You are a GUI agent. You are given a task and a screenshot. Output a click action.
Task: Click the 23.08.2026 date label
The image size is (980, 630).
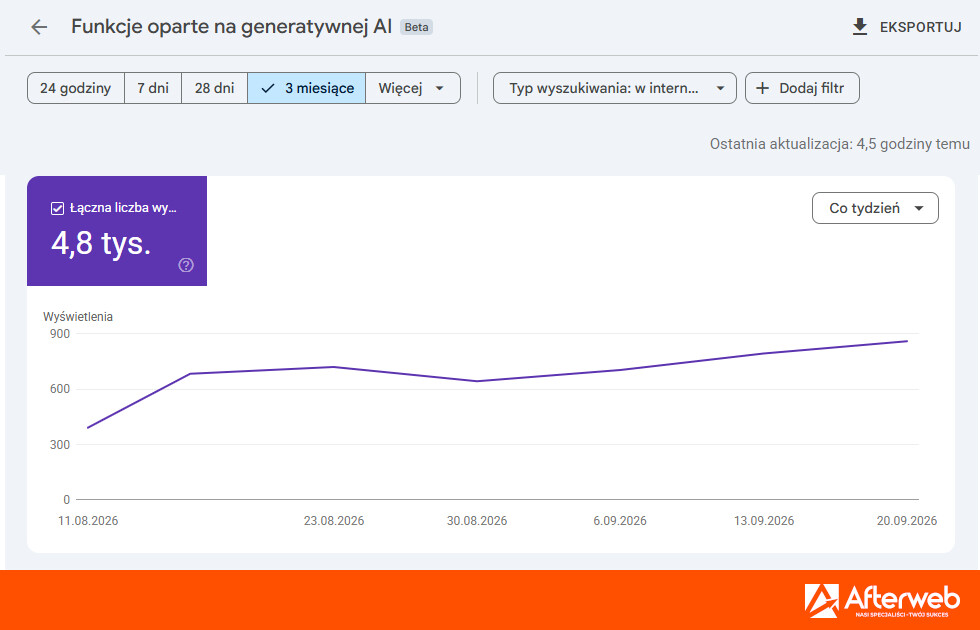[334, 521]
